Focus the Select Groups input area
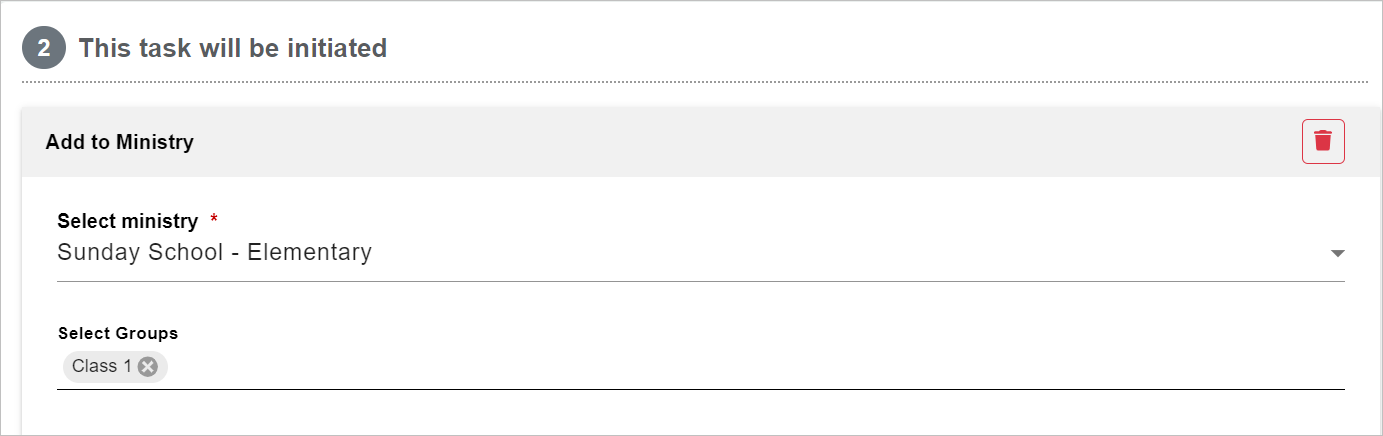The width and height of the screenshot is (1383, 436). click(x=700, y=366)
